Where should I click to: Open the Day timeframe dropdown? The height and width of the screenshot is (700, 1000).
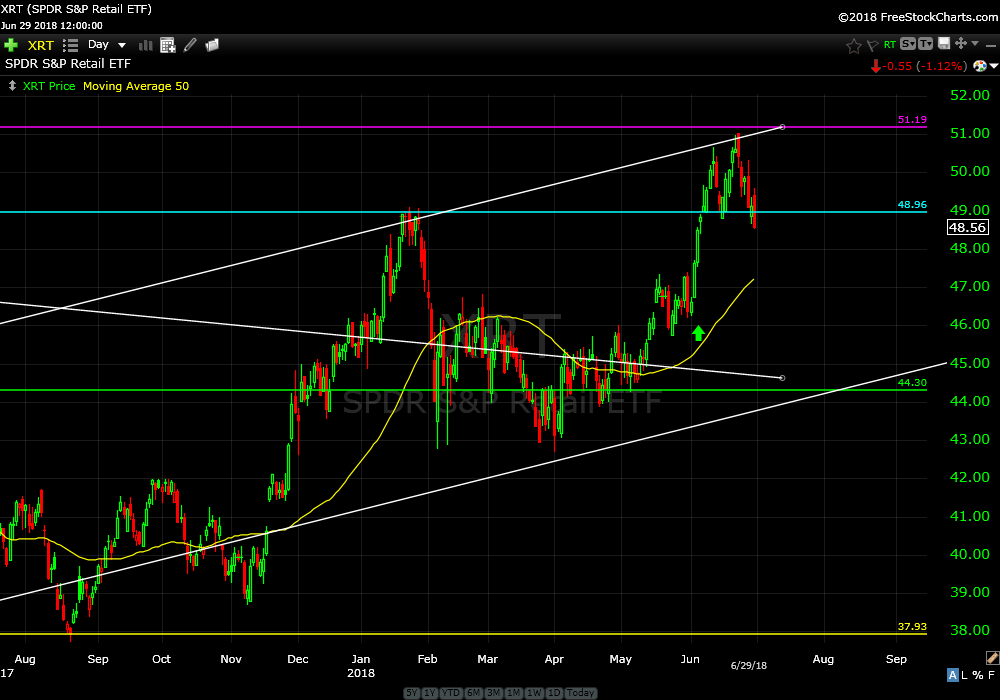[107, 45]
